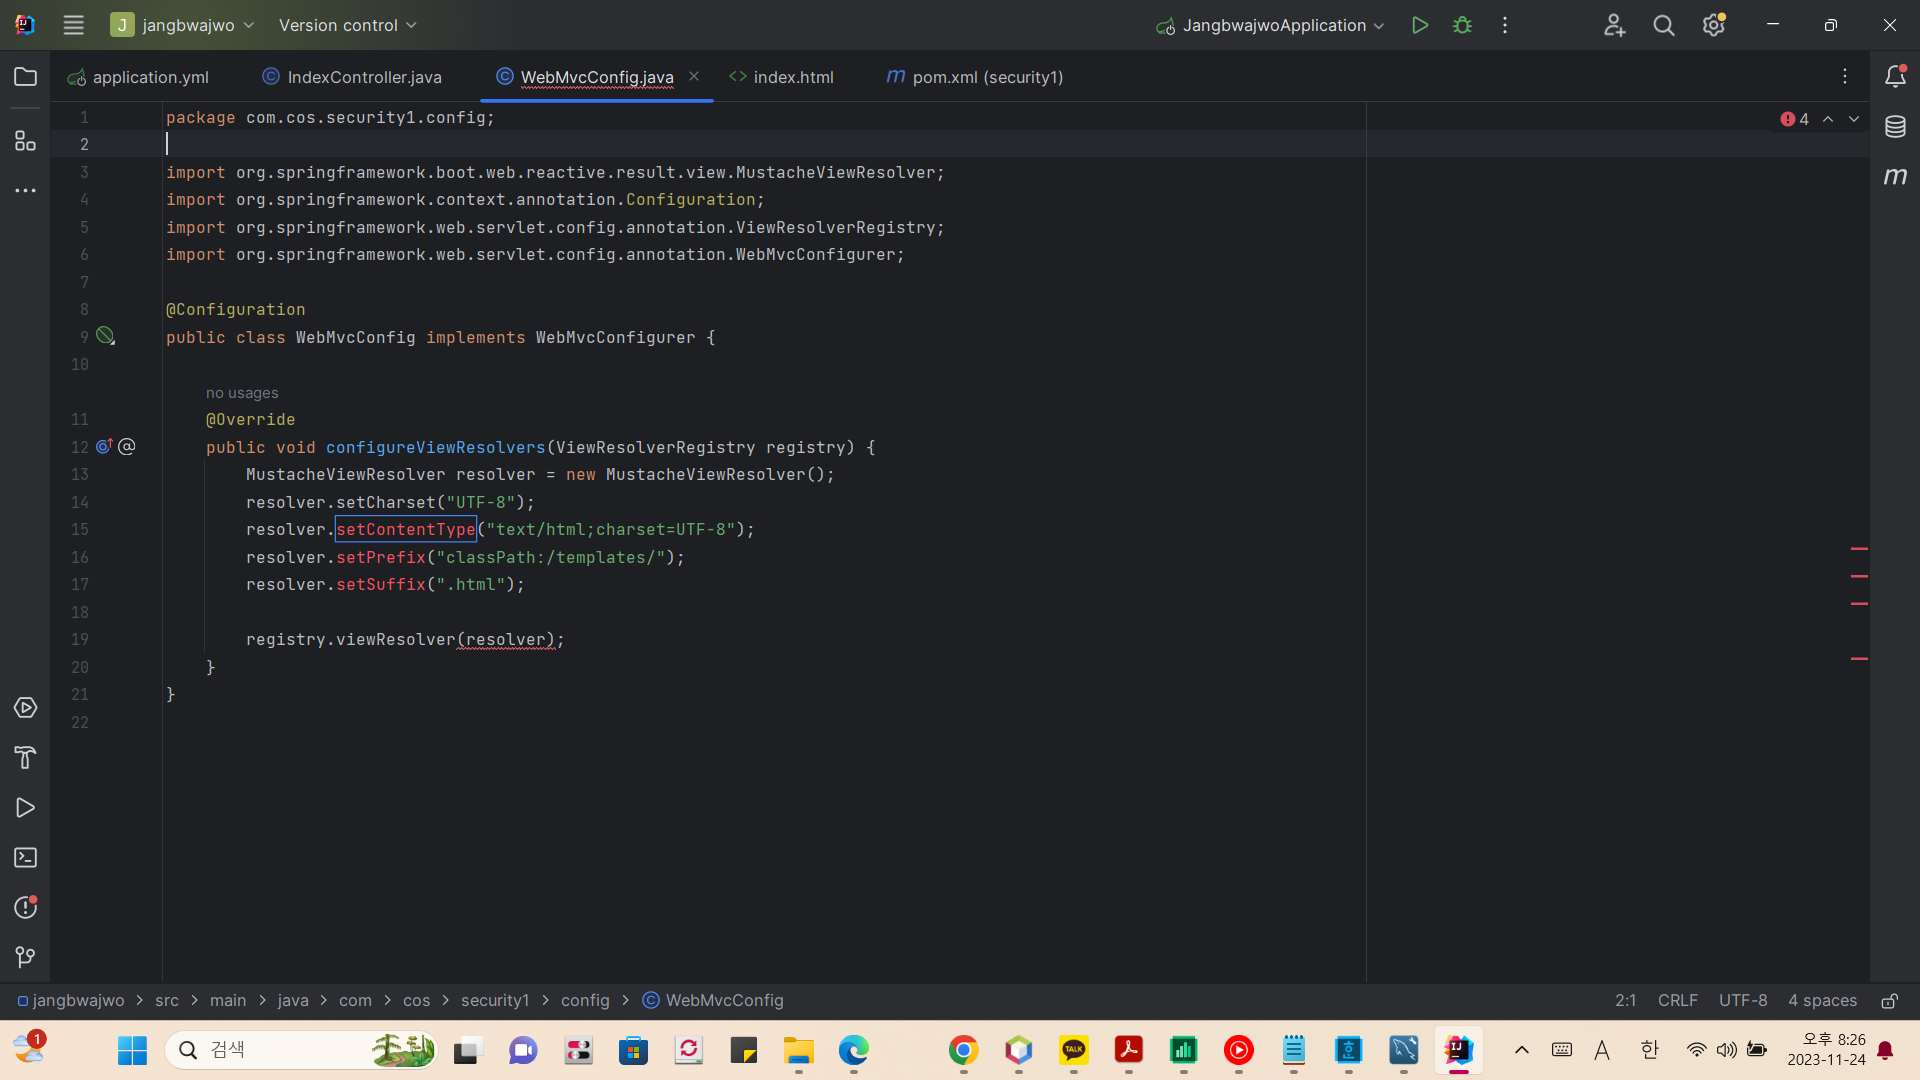Screen dimensions: 1920x1080
Task: Click Spring bean gutter icon on line 9
Action: point(105,336)
